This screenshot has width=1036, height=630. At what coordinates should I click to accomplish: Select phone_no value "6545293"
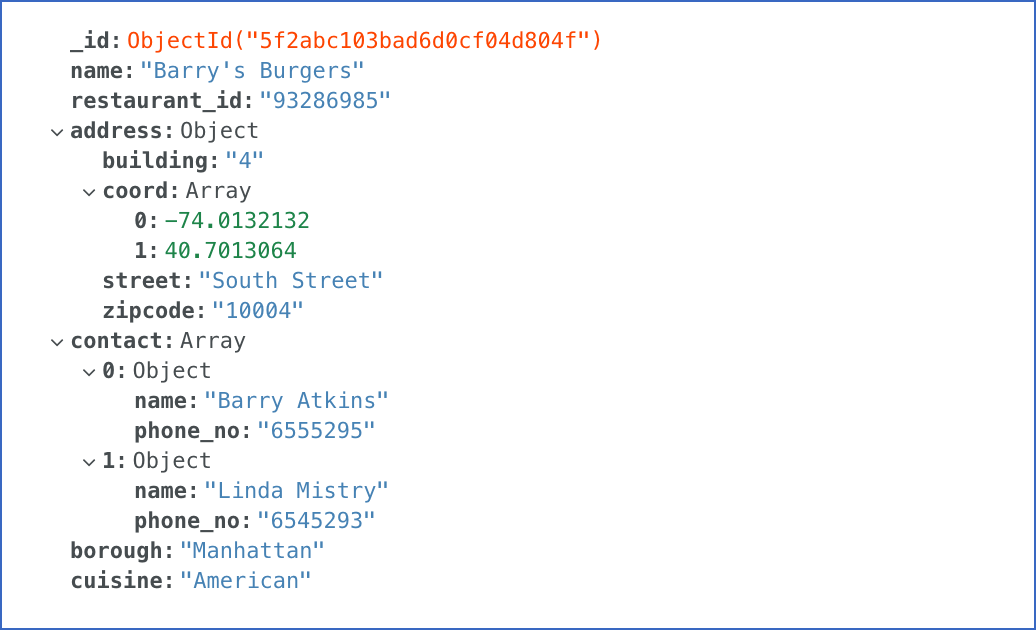[316, 520]
